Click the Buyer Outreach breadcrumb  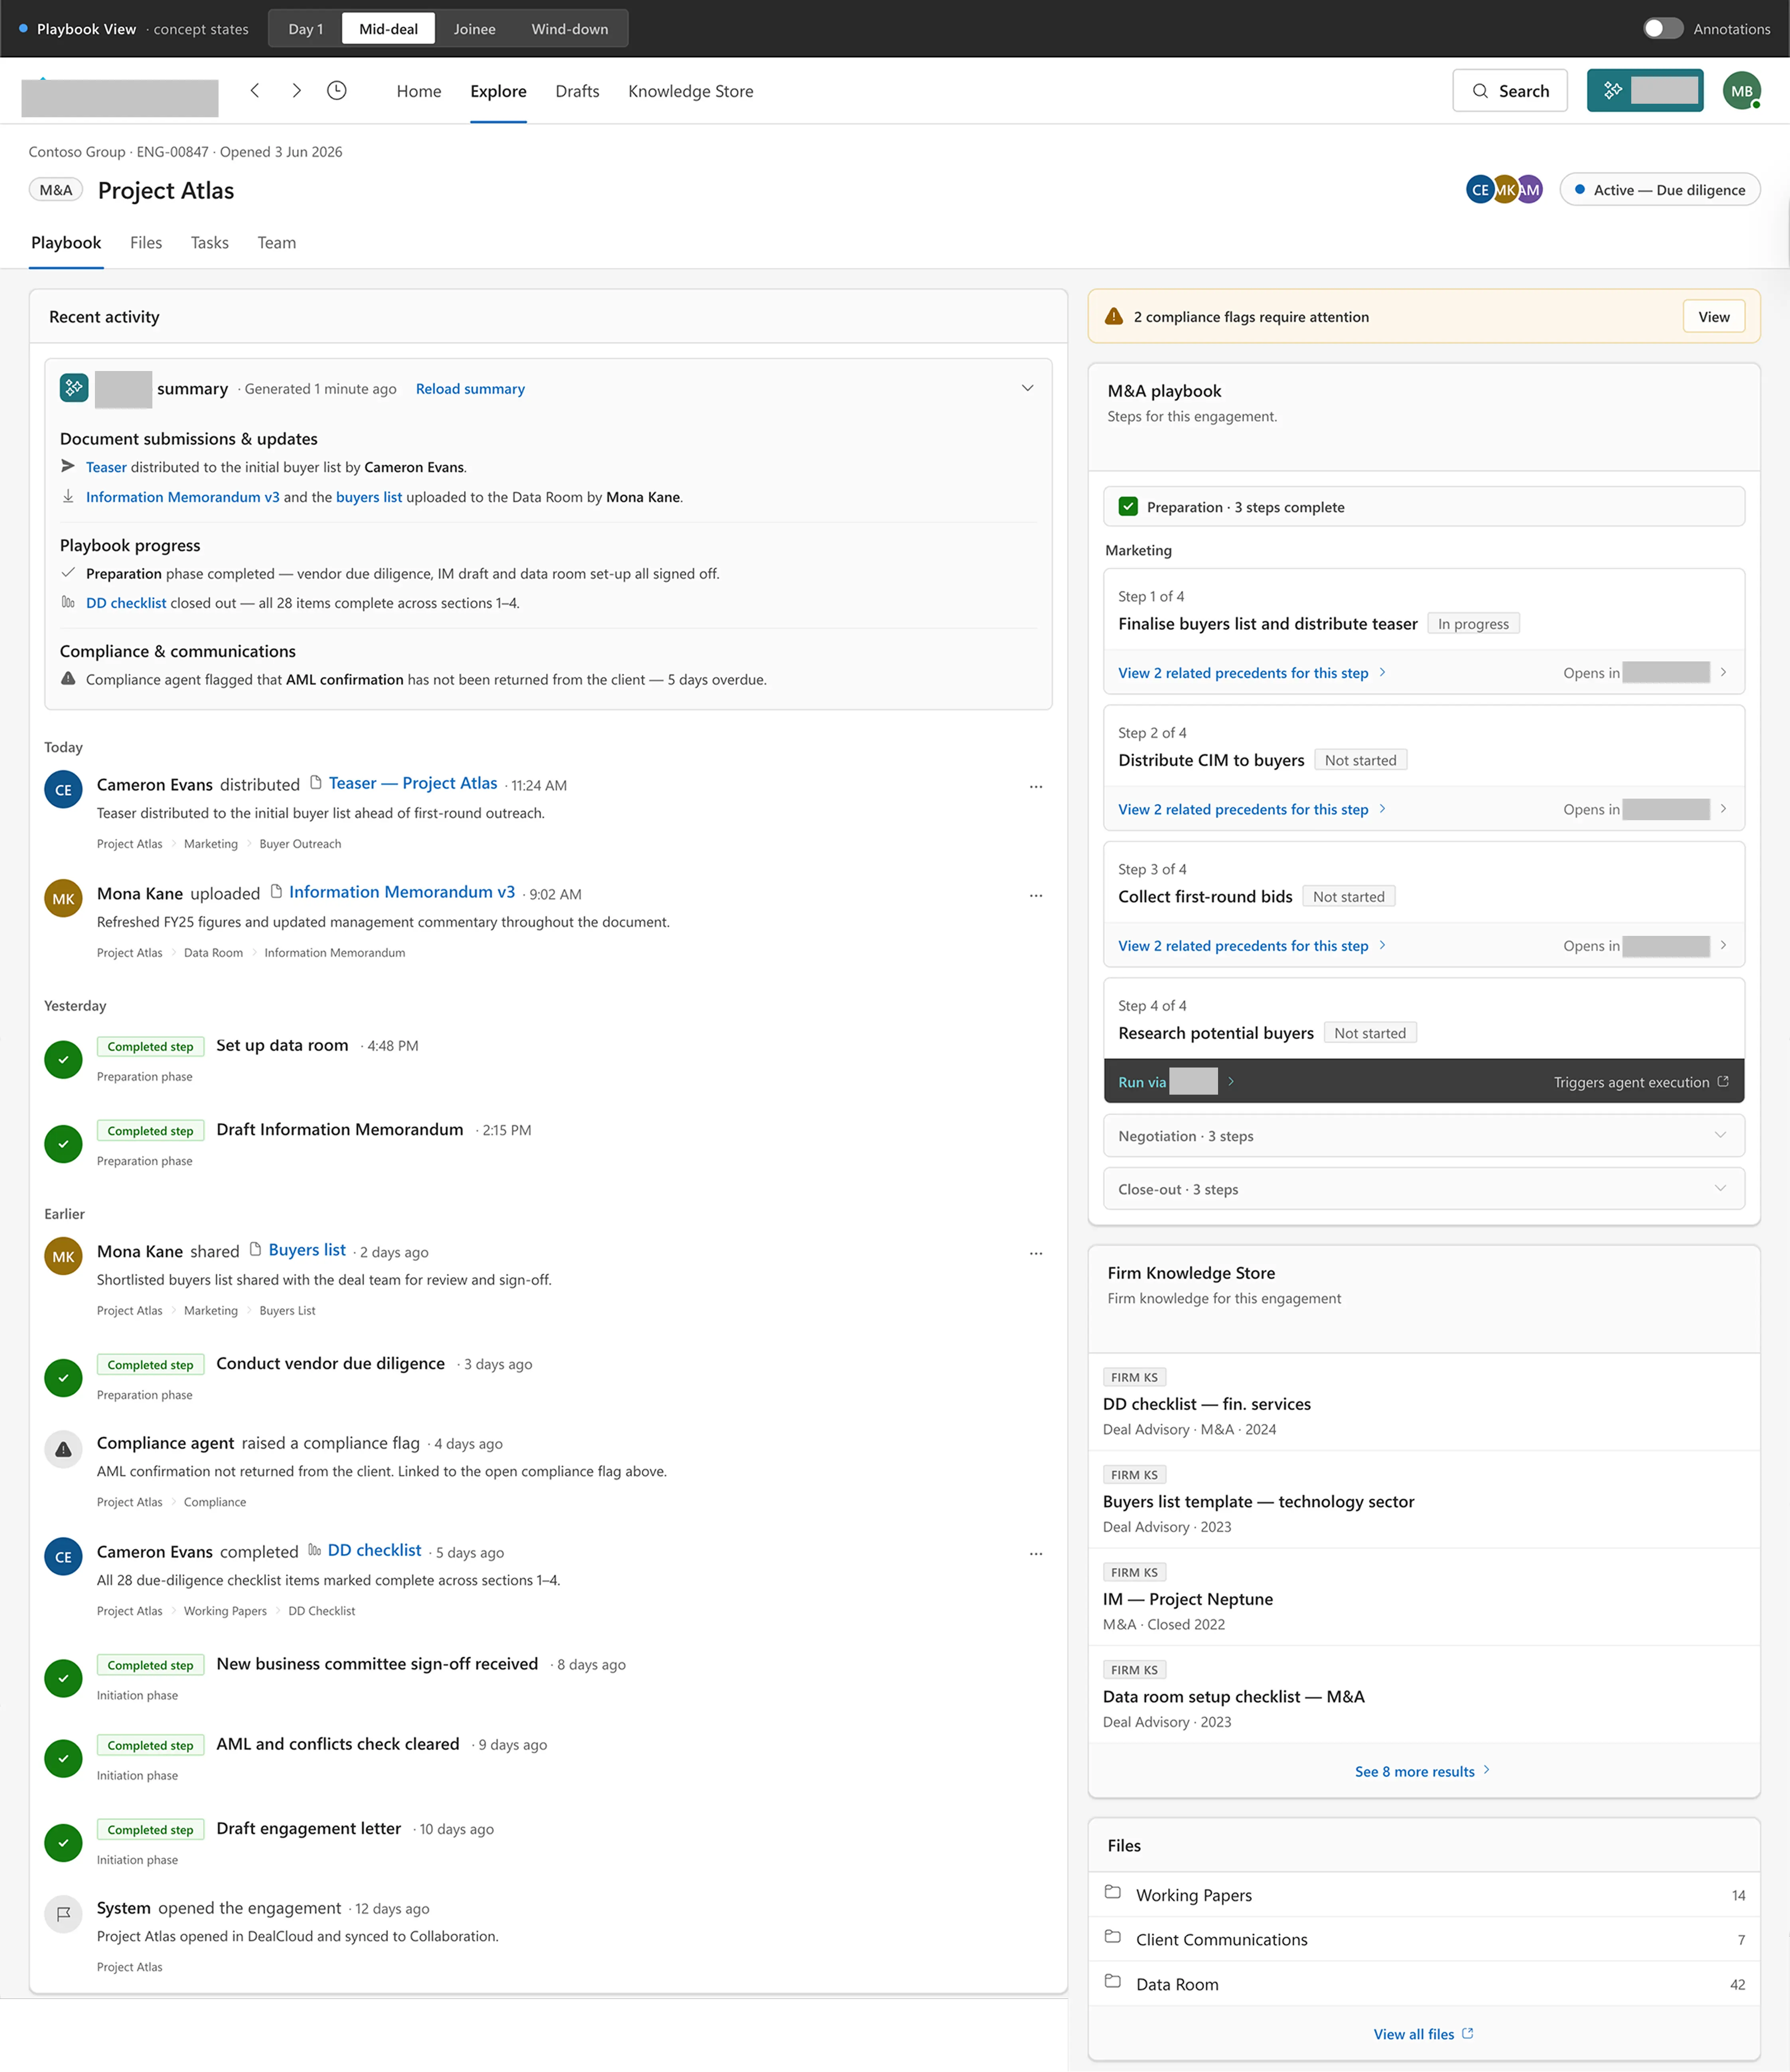pyautogui.click(x=300, y=844)
